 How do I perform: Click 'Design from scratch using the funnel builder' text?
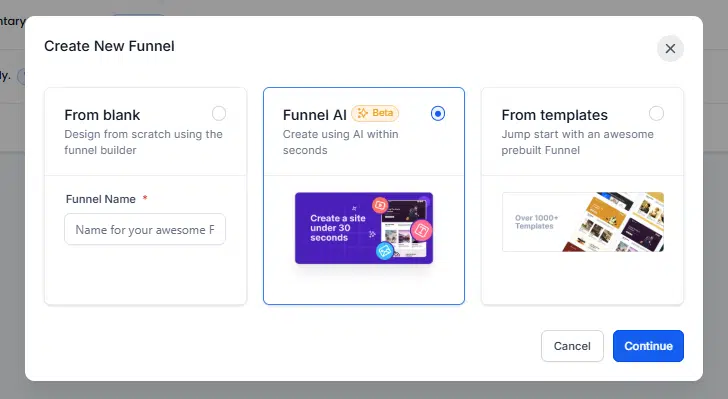point(143,142)
